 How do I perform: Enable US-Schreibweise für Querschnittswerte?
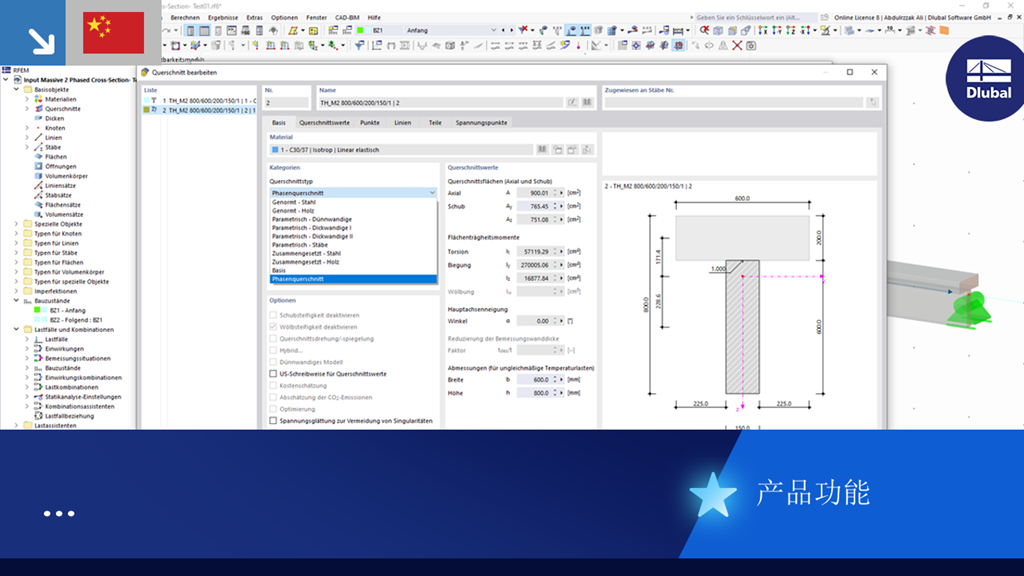(273, 374)
